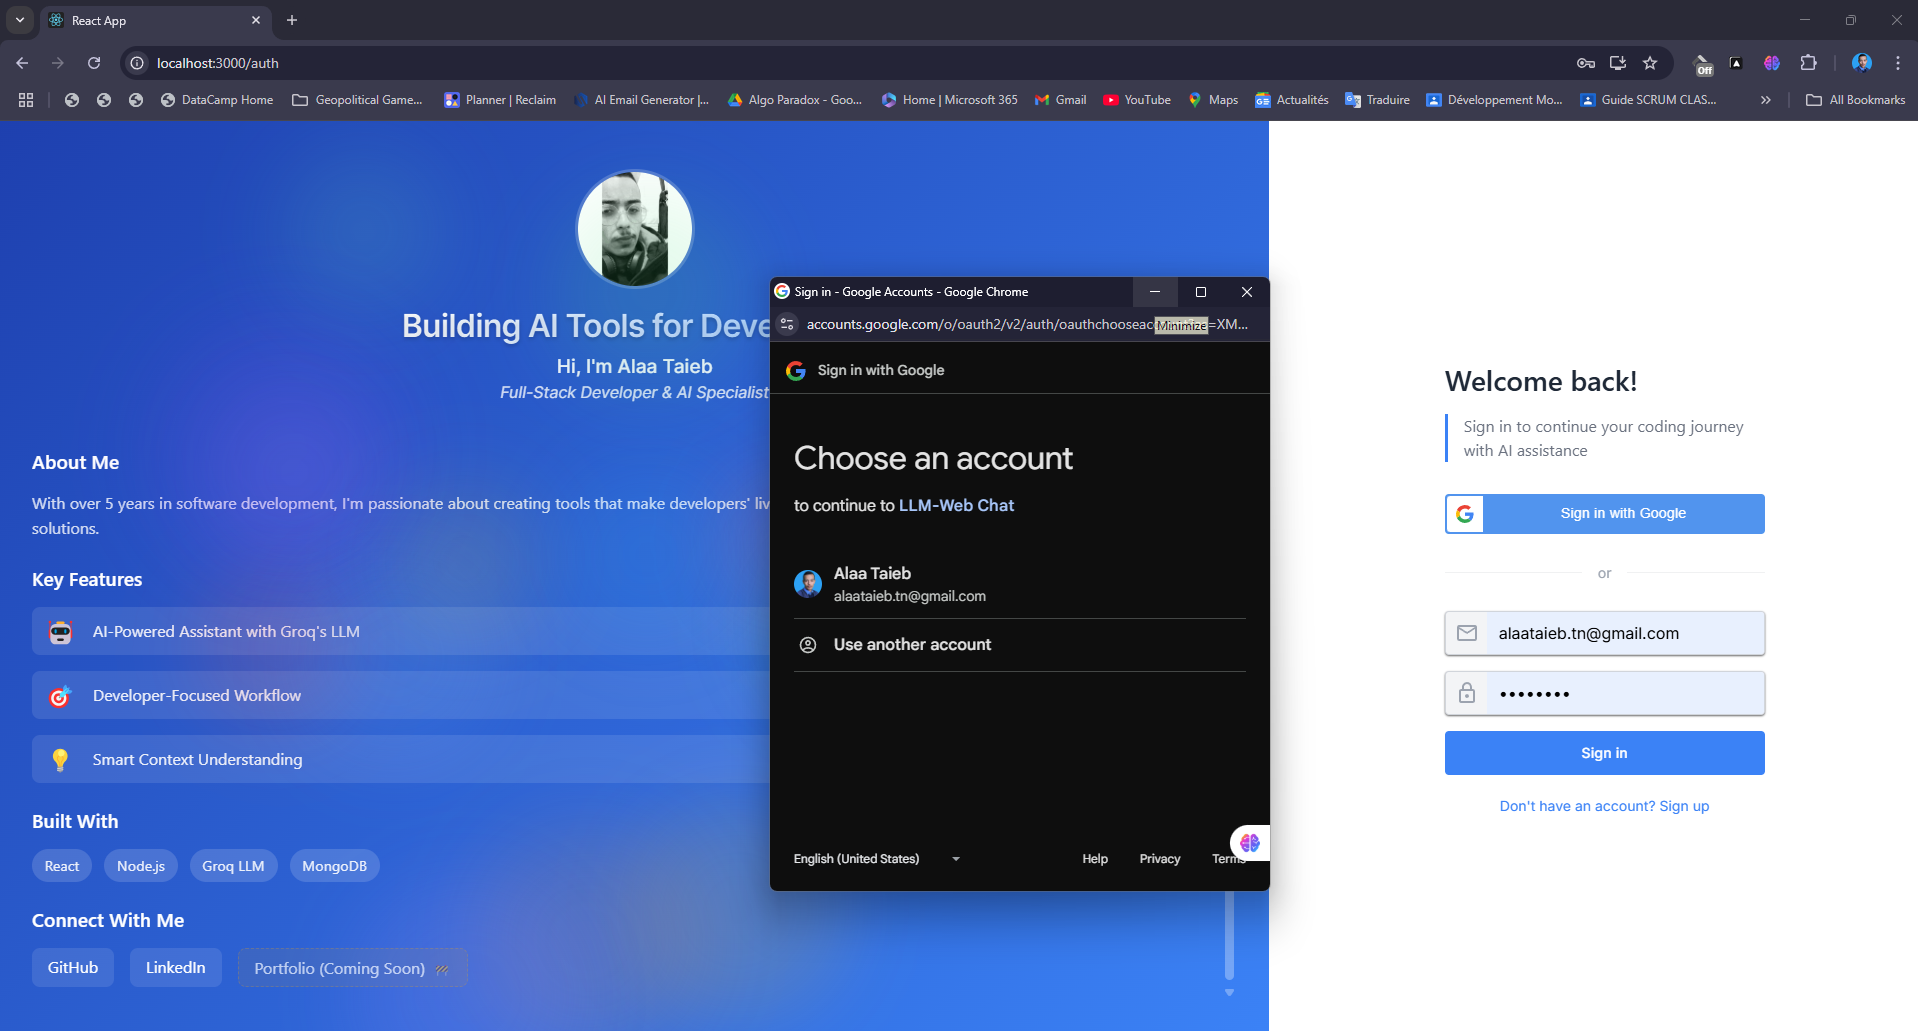This screenshot has height=1031, width=1918.
Task: Open the YouTube bookmark
Action: [x=1136, y=99]
